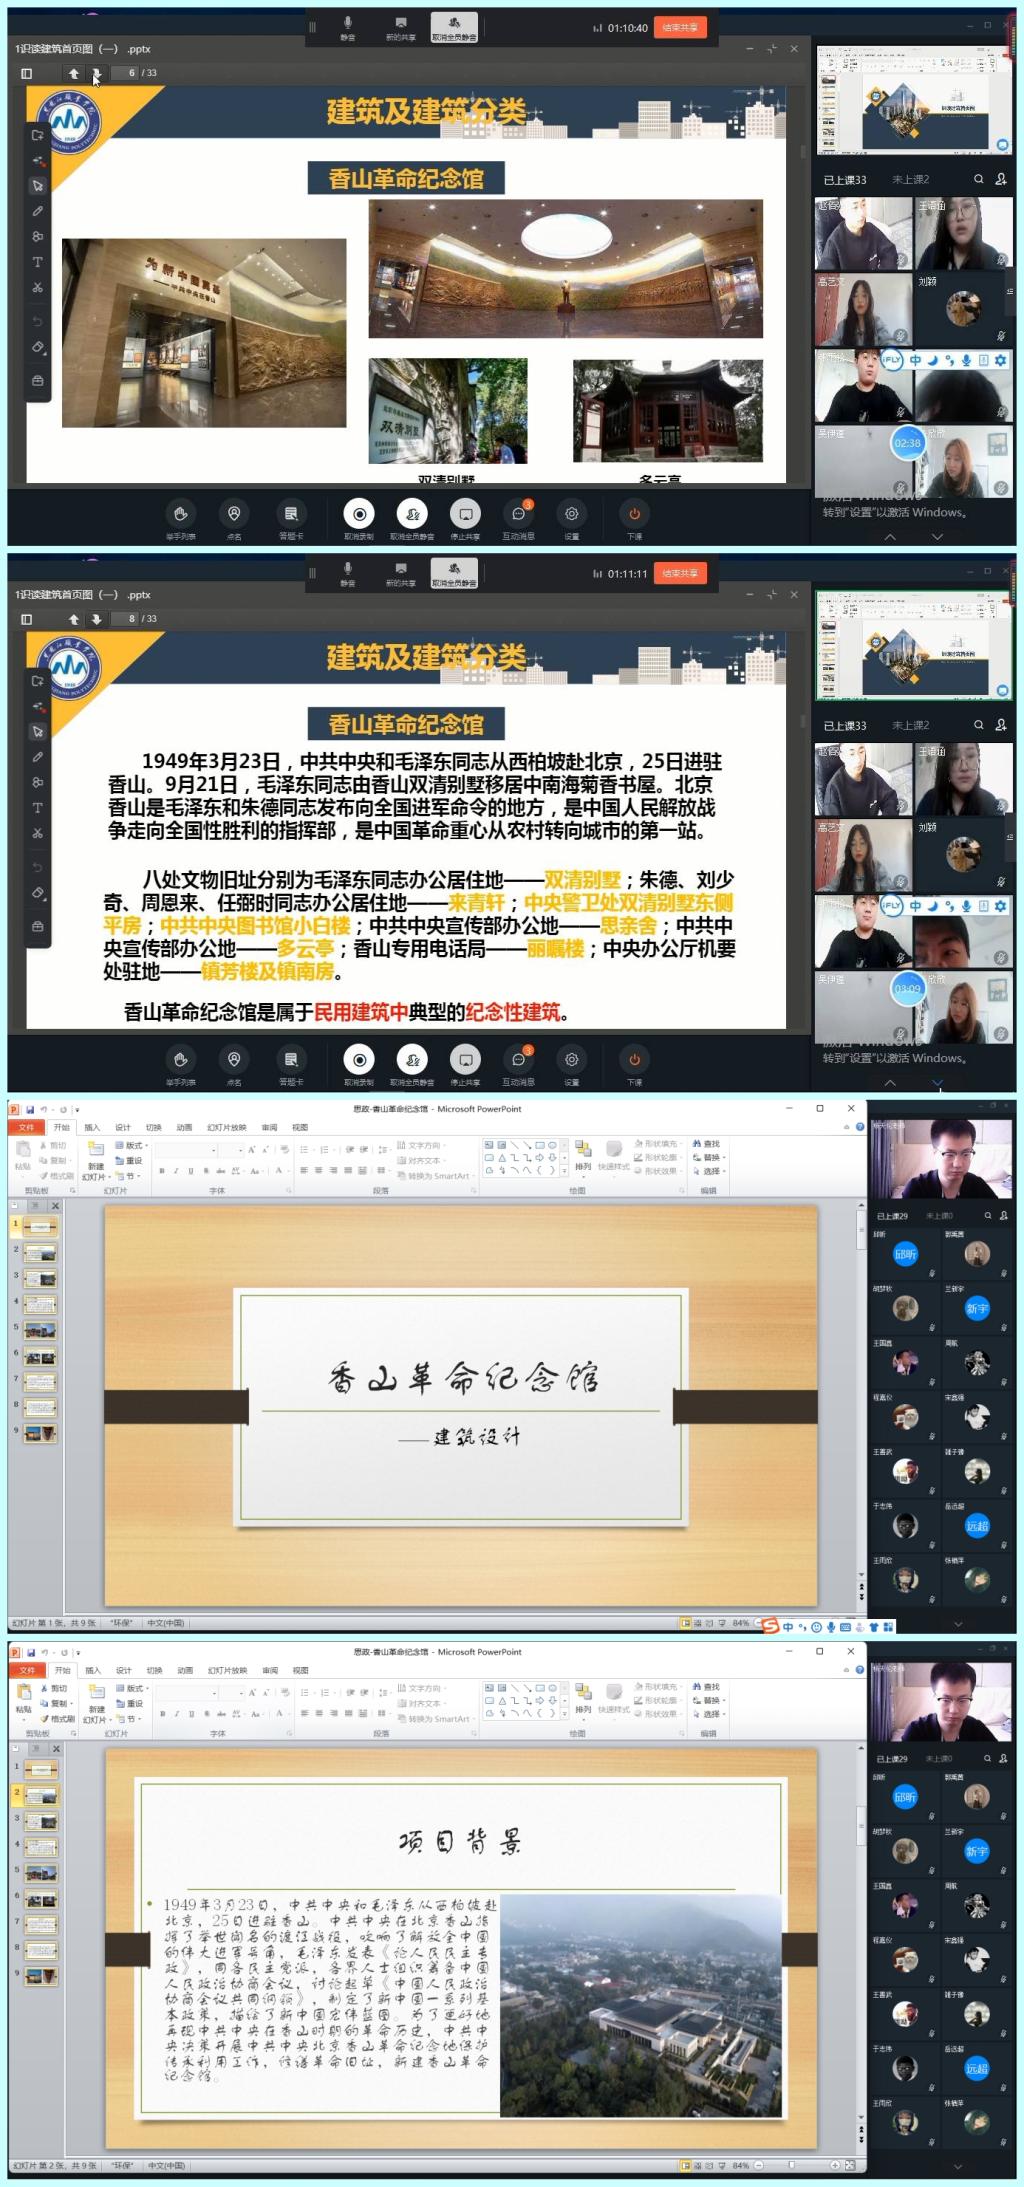Image resolution: width=1024 pixels, height=2187 pixels.
Task: Toggle 取消全员静音 in the 01:11:11 sharing bar
Action: pos(454,573)
